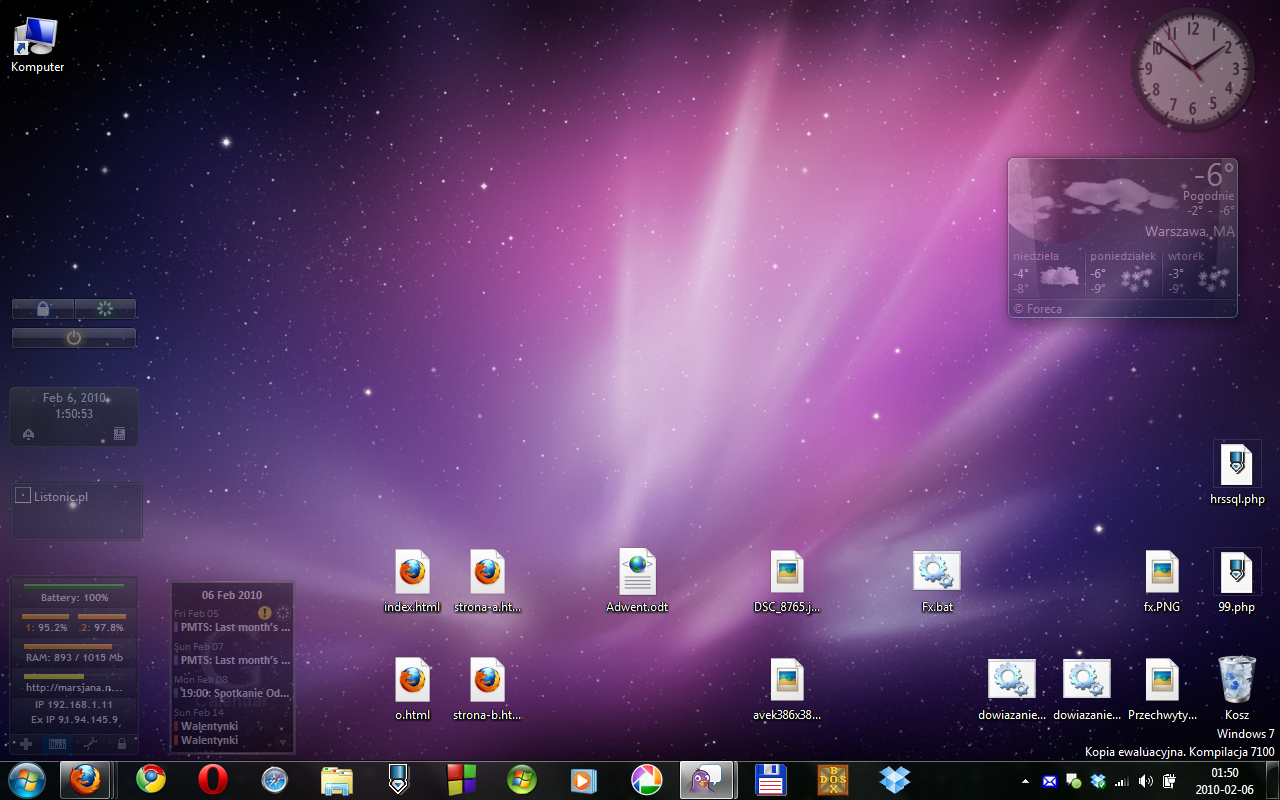The width and height of the screenshot is (1280, 800).
Task: Open Dropbox from the taskbar
Action: [x=894, y=779]
